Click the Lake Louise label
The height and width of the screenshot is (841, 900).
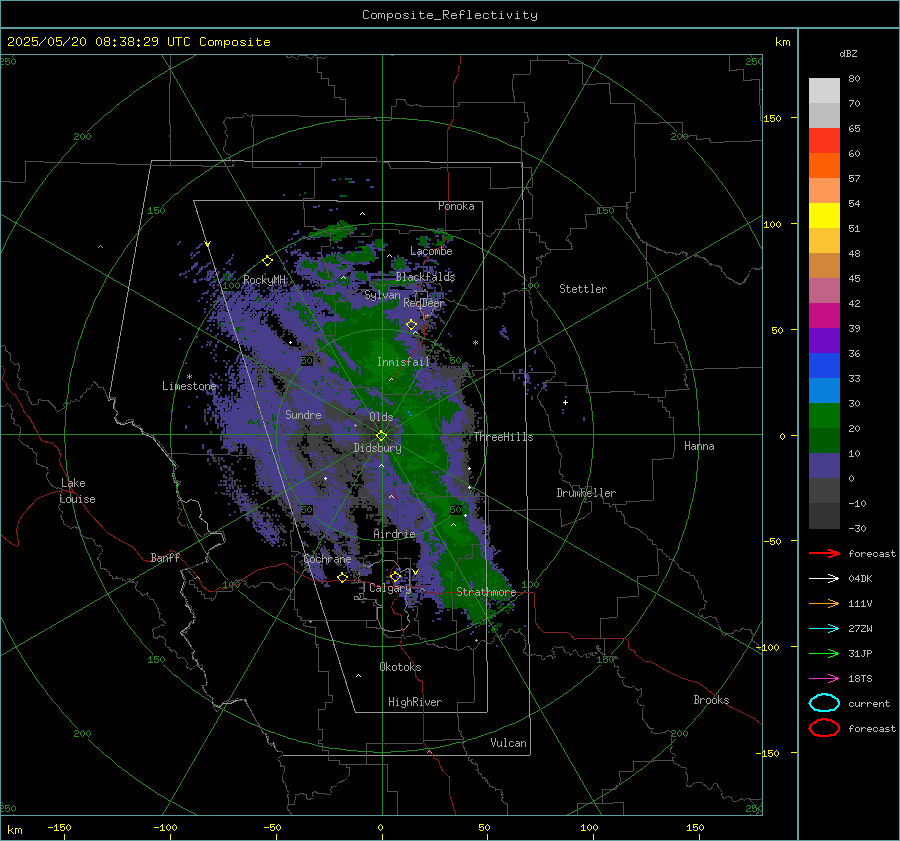click(x=77, y=491)
